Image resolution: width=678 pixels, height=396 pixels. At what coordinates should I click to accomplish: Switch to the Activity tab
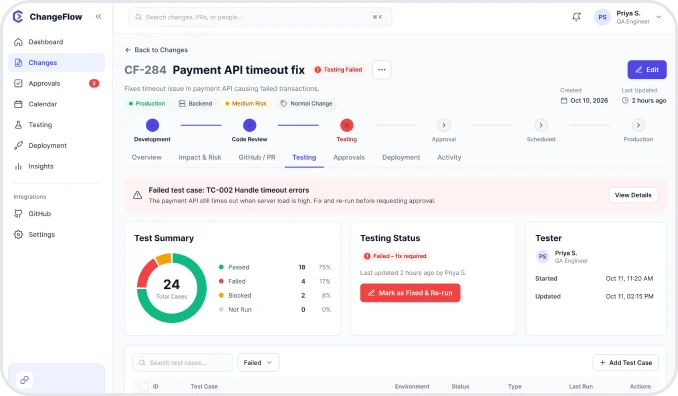[x=449, y=157]
